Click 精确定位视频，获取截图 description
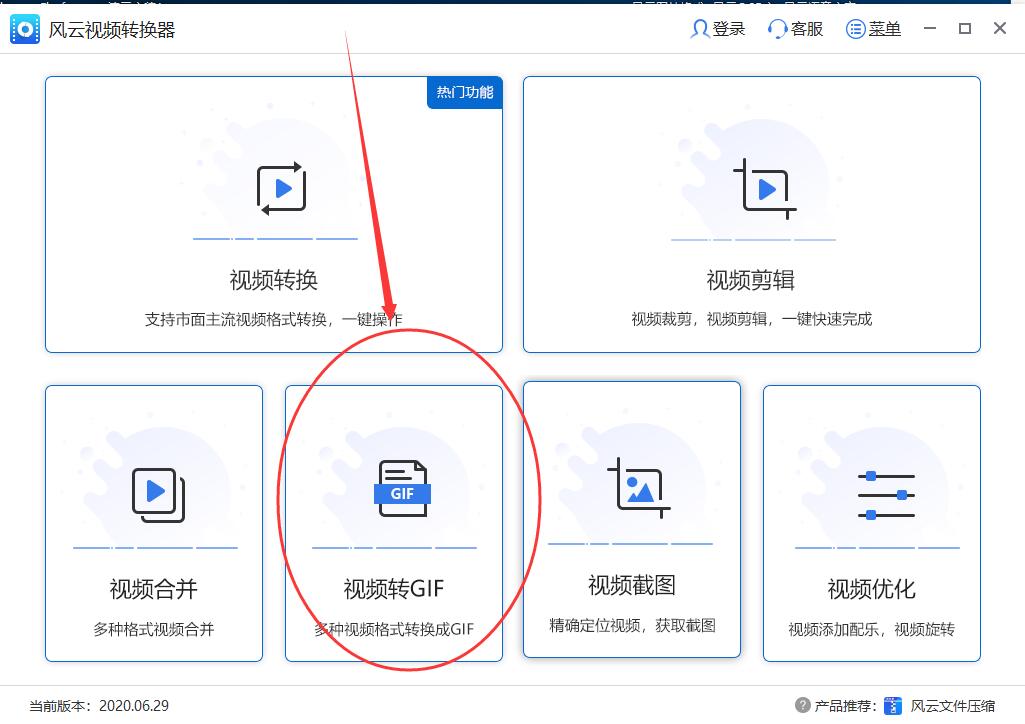The image size is (1025, 724). click(x=632, y=625)
